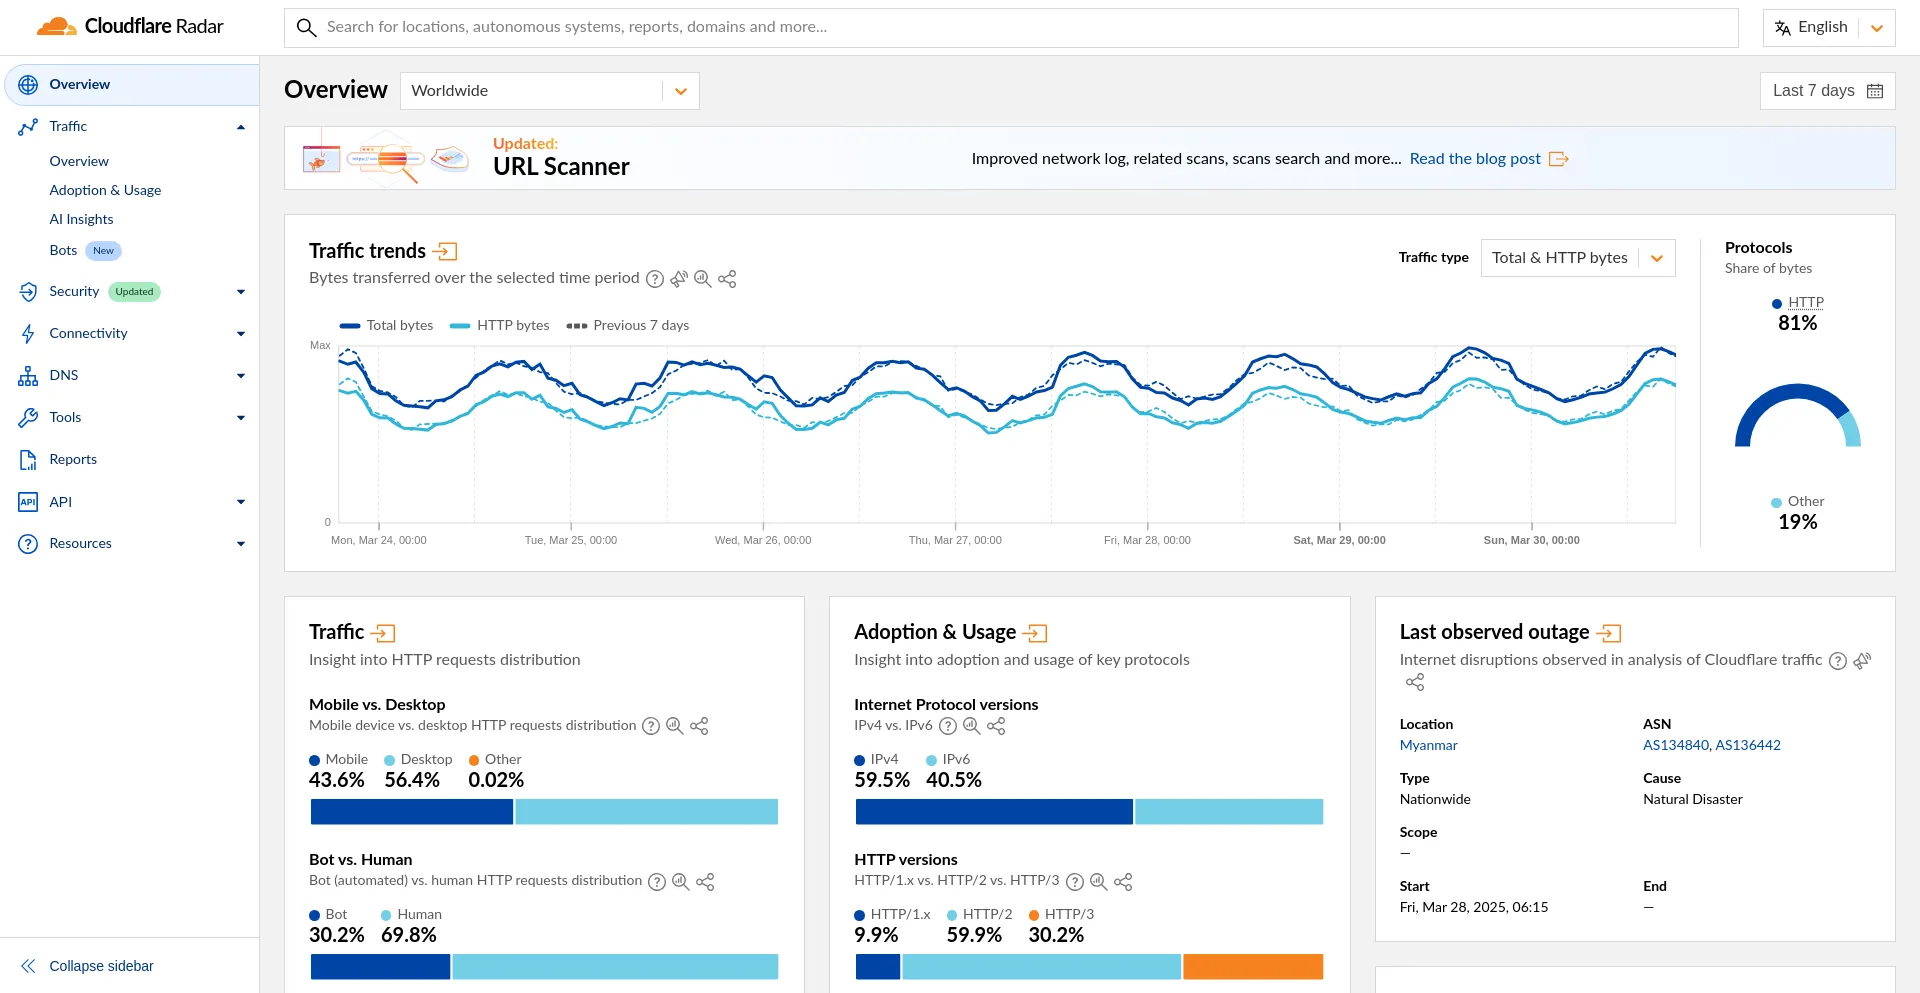This screenshot has width=1920, height=993.
Task: Click help icon beside Mobile vs. Desktop description
Action: [x=651, y=726]
